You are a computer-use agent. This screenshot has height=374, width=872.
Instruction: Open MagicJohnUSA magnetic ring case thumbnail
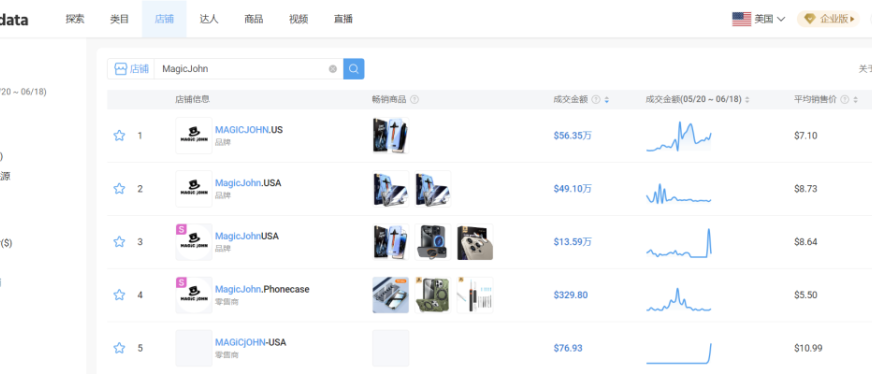click(x=433, y=242)
